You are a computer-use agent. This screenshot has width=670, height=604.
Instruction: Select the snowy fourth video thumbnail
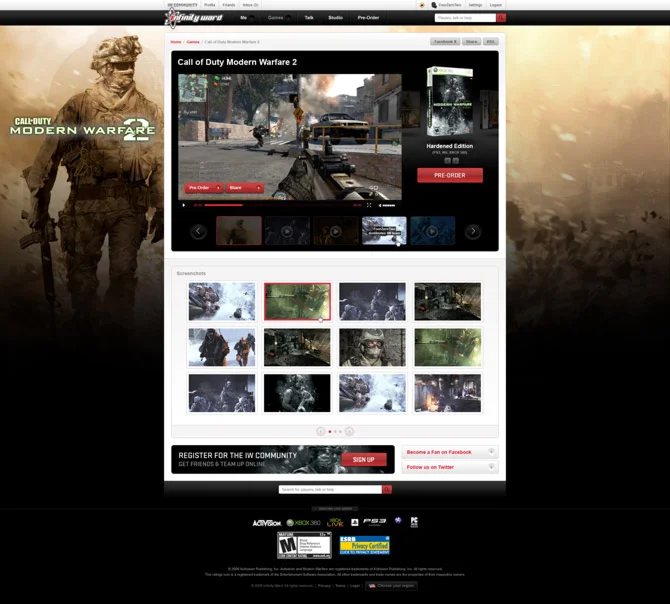pos(384,231)
